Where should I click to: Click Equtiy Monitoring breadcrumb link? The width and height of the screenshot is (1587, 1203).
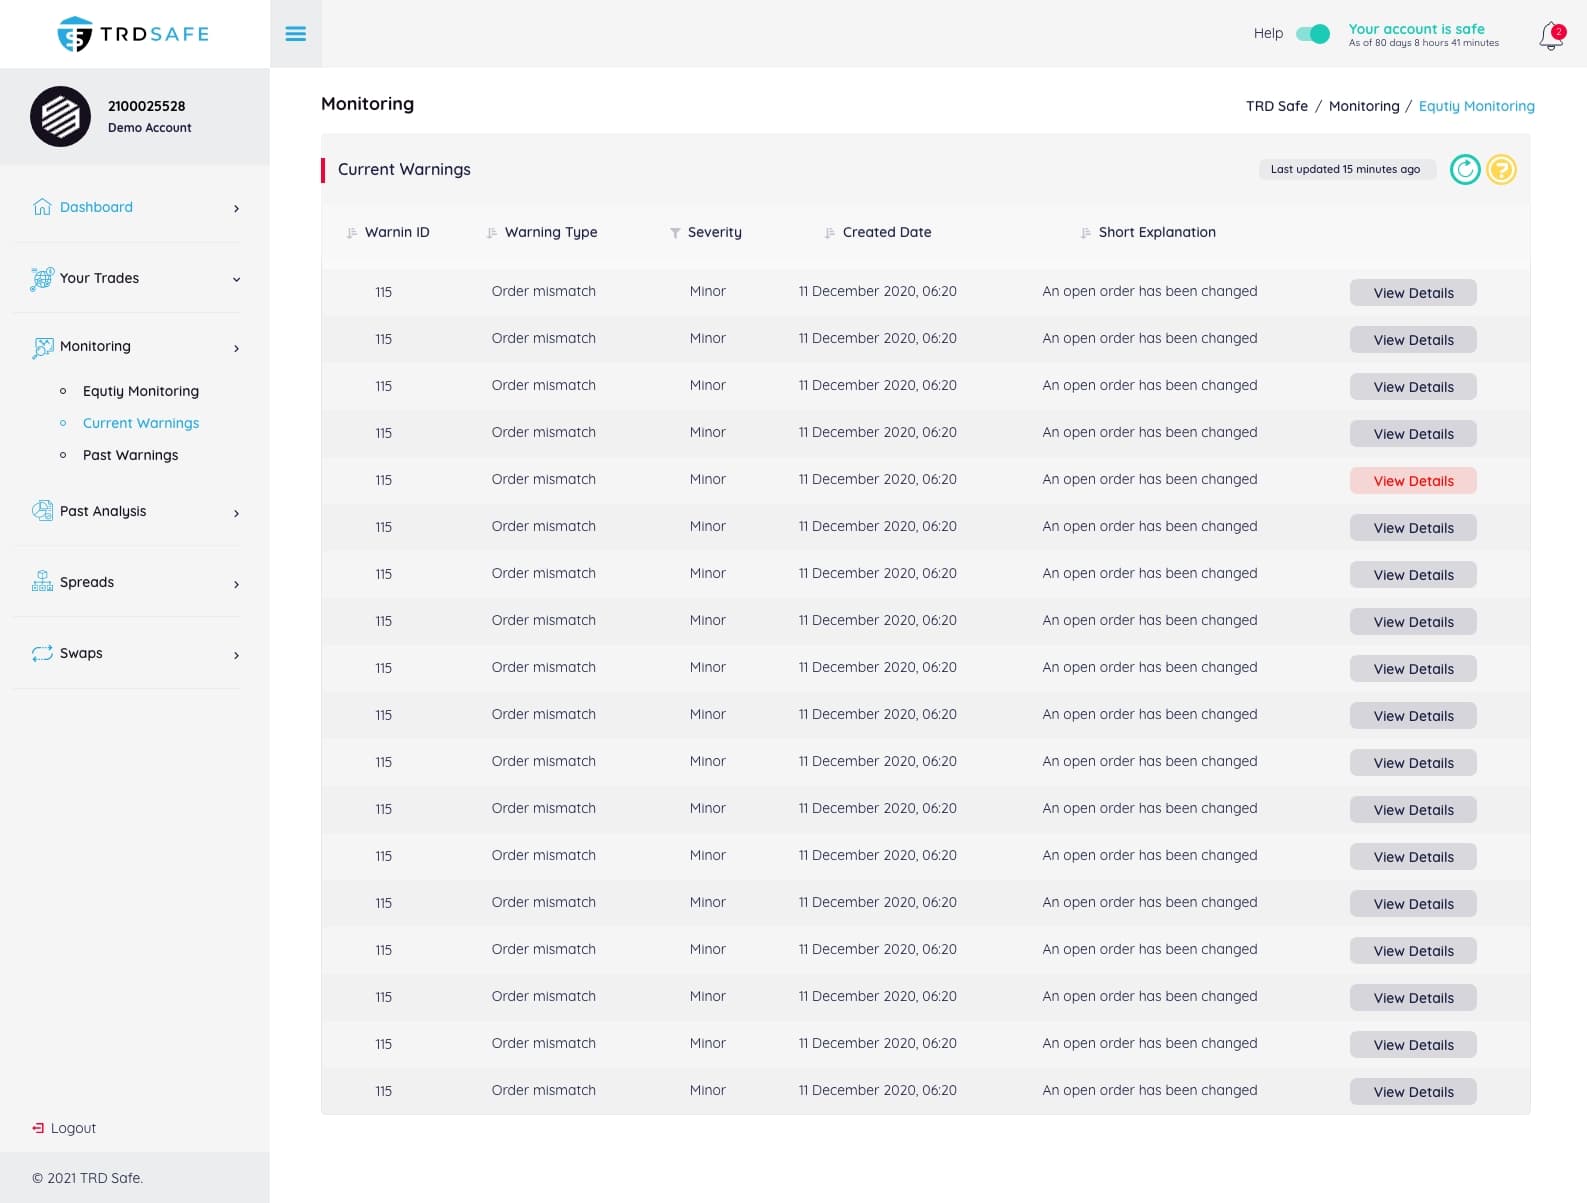point(1476,106)
